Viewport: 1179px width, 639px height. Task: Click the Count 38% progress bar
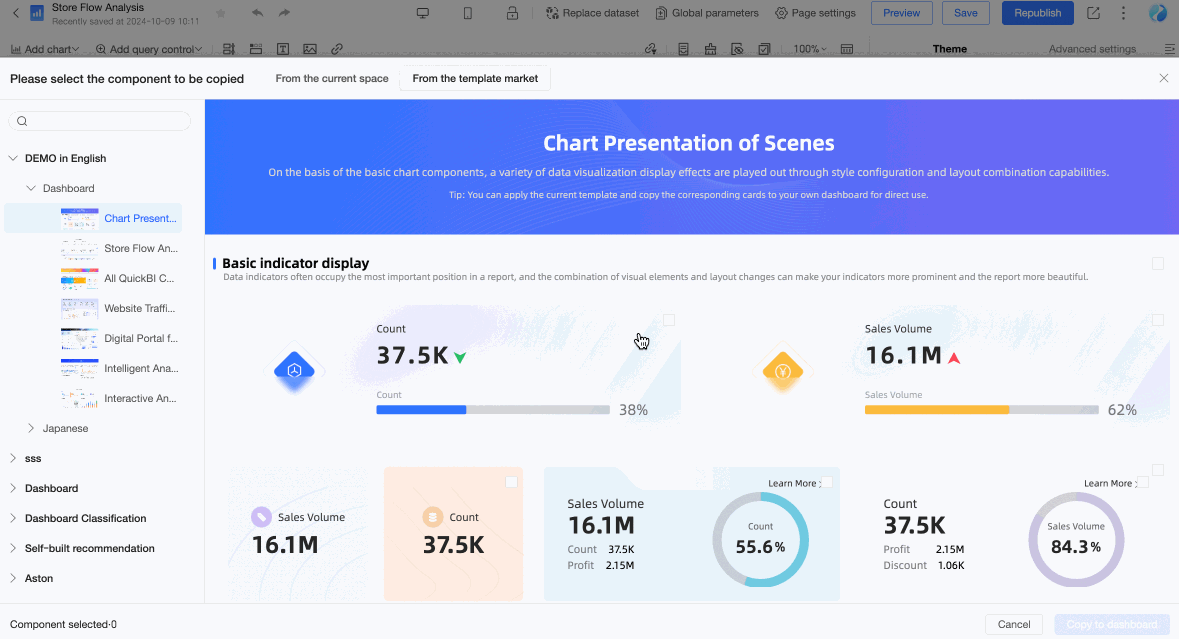493,410
